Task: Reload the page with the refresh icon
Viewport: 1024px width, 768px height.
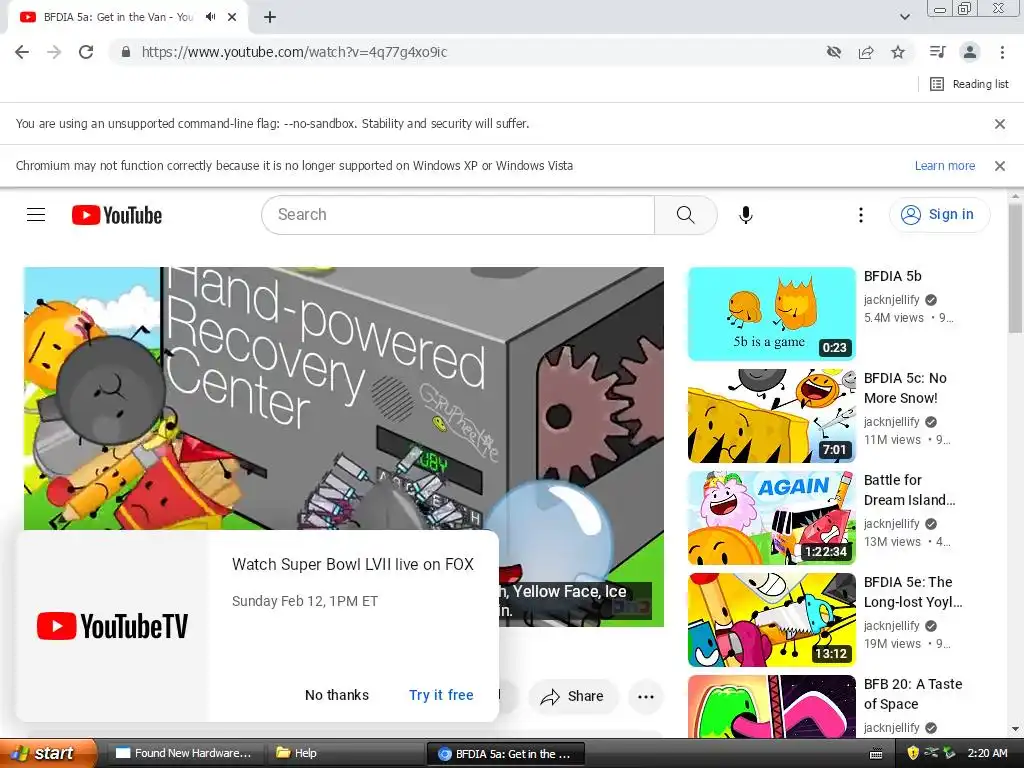Action: point(86,52)
